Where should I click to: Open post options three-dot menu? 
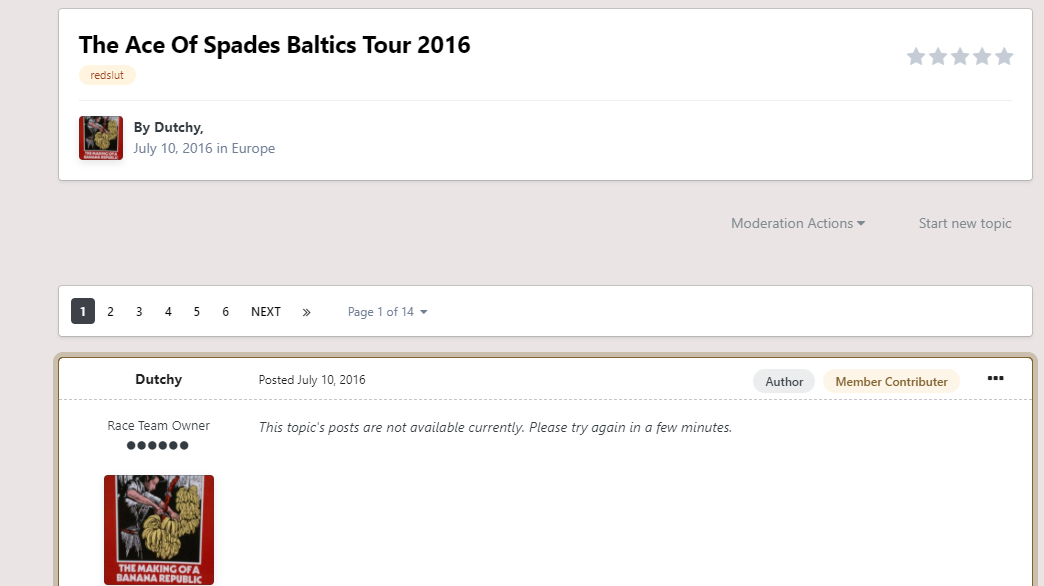click(995, 378)
